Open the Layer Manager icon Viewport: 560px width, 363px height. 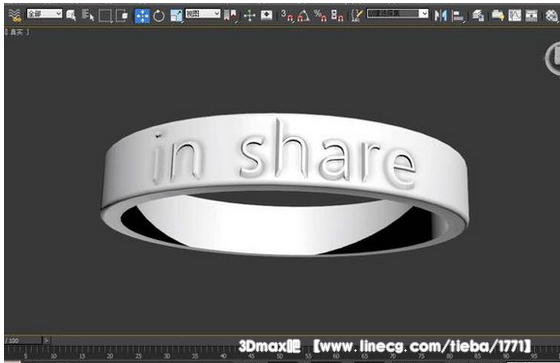point(478,15)
